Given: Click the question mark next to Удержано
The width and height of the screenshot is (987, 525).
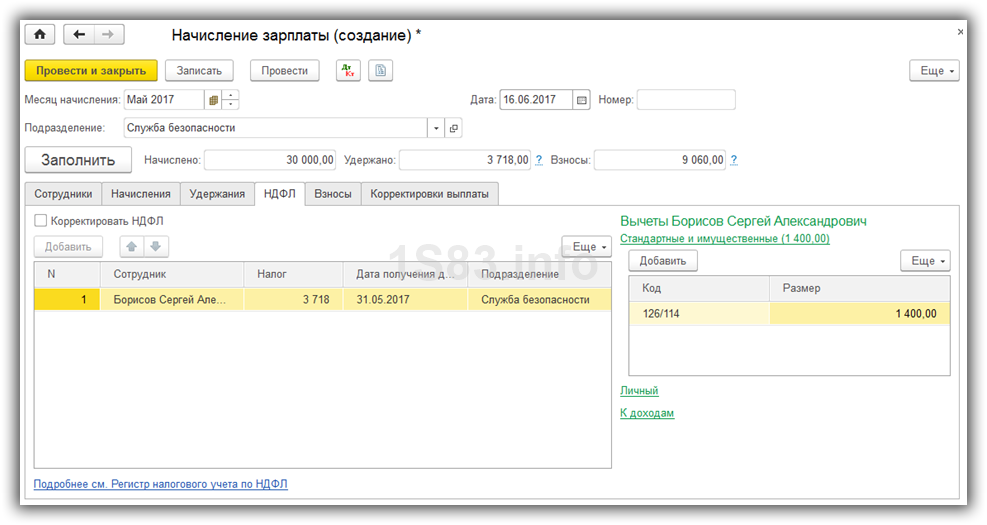Looking at the screenshot, I should tap(539, 160).
